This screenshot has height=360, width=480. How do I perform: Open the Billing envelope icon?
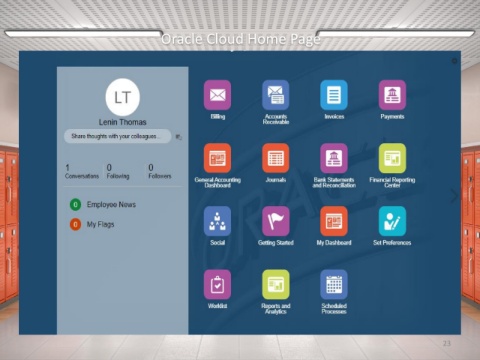[217, 95]
